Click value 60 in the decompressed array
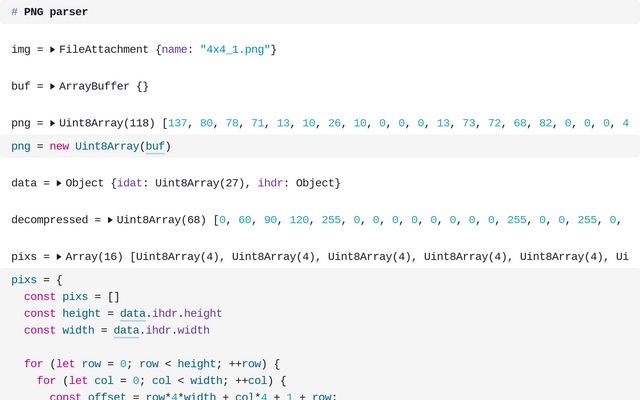640x400 pixels. pos(244,220)
